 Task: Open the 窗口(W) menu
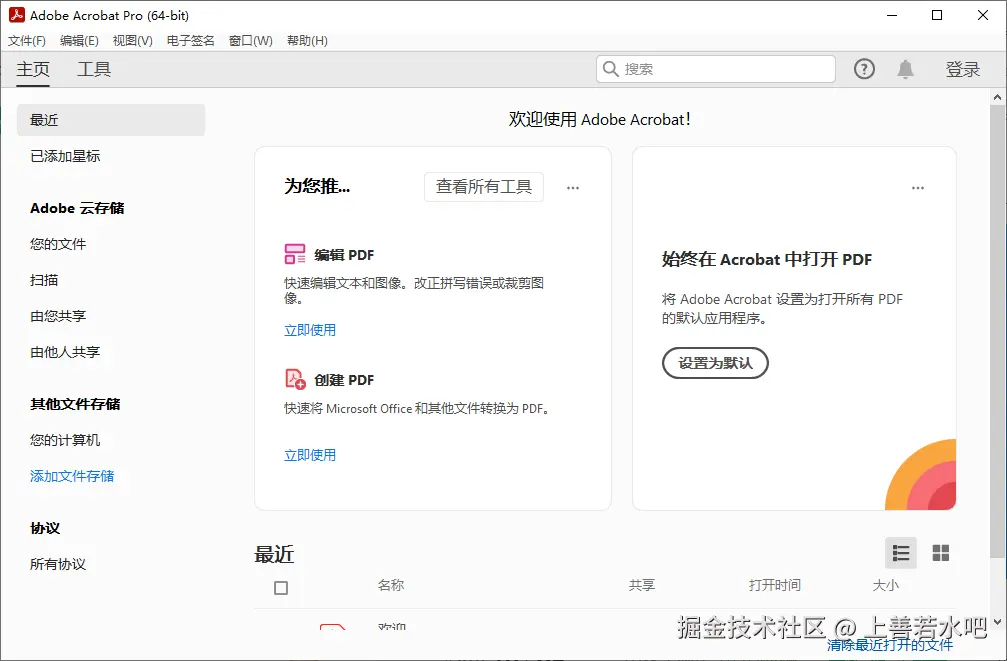point(250,40)
